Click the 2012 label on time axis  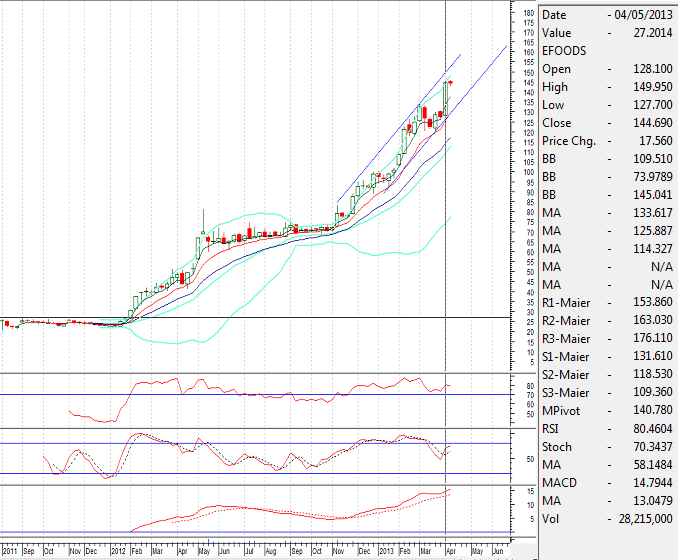coord(118,551)
